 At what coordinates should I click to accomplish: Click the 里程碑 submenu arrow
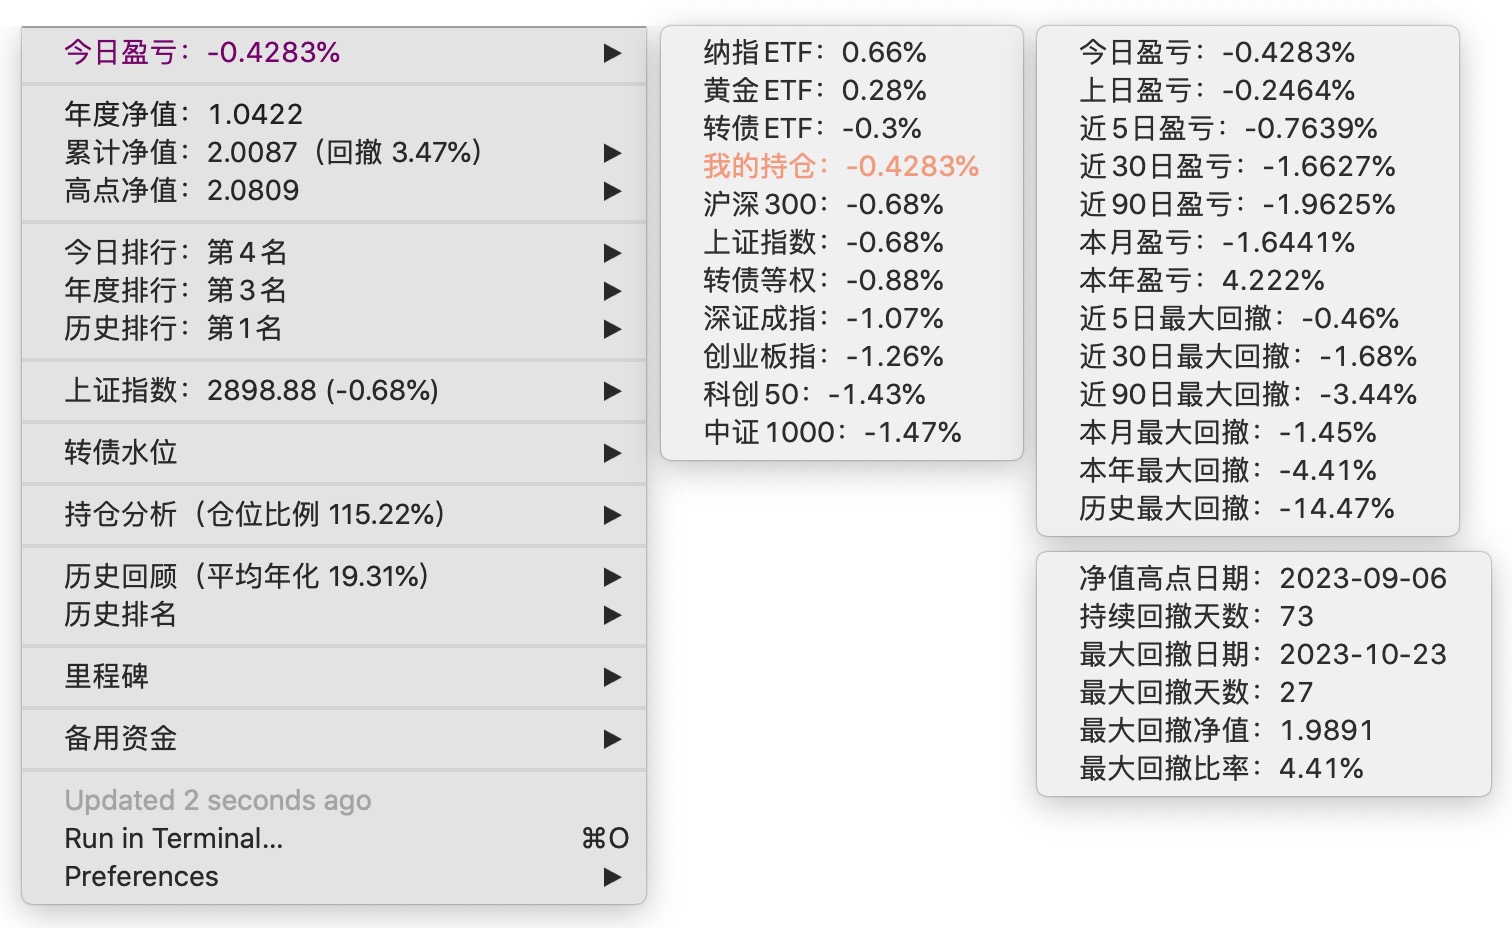coord(612,677)
